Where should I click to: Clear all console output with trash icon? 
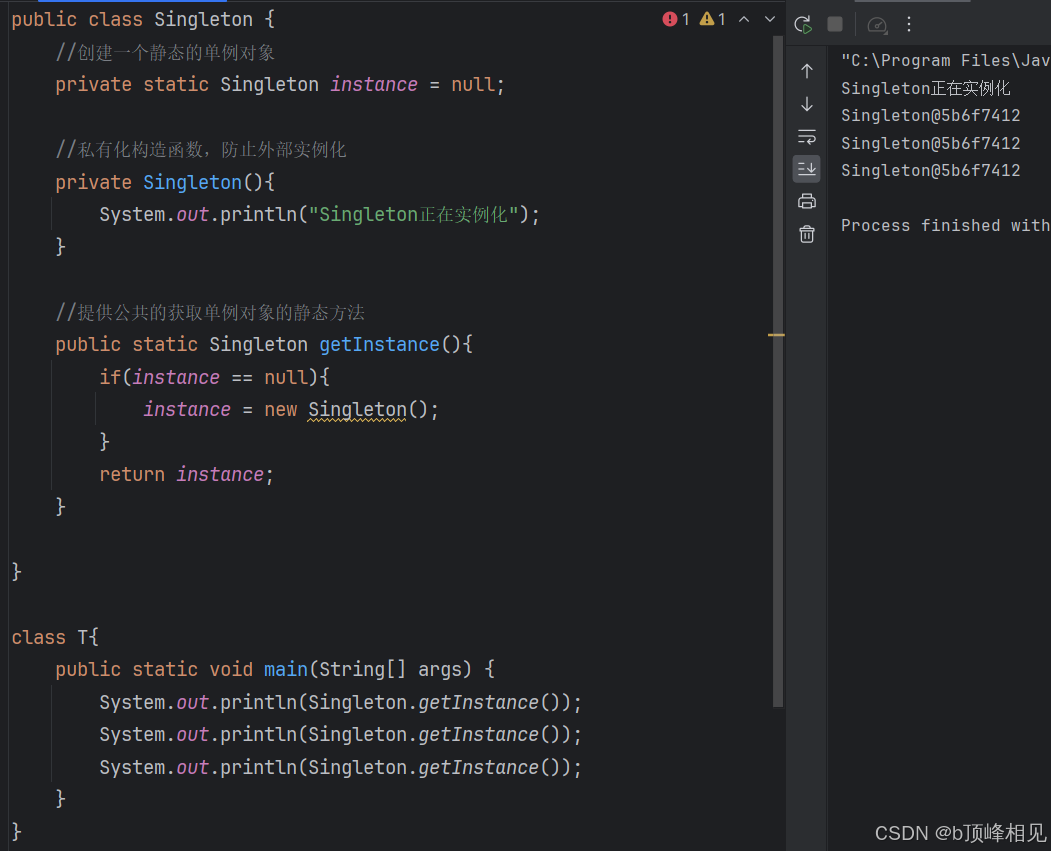tap(807, 234)
